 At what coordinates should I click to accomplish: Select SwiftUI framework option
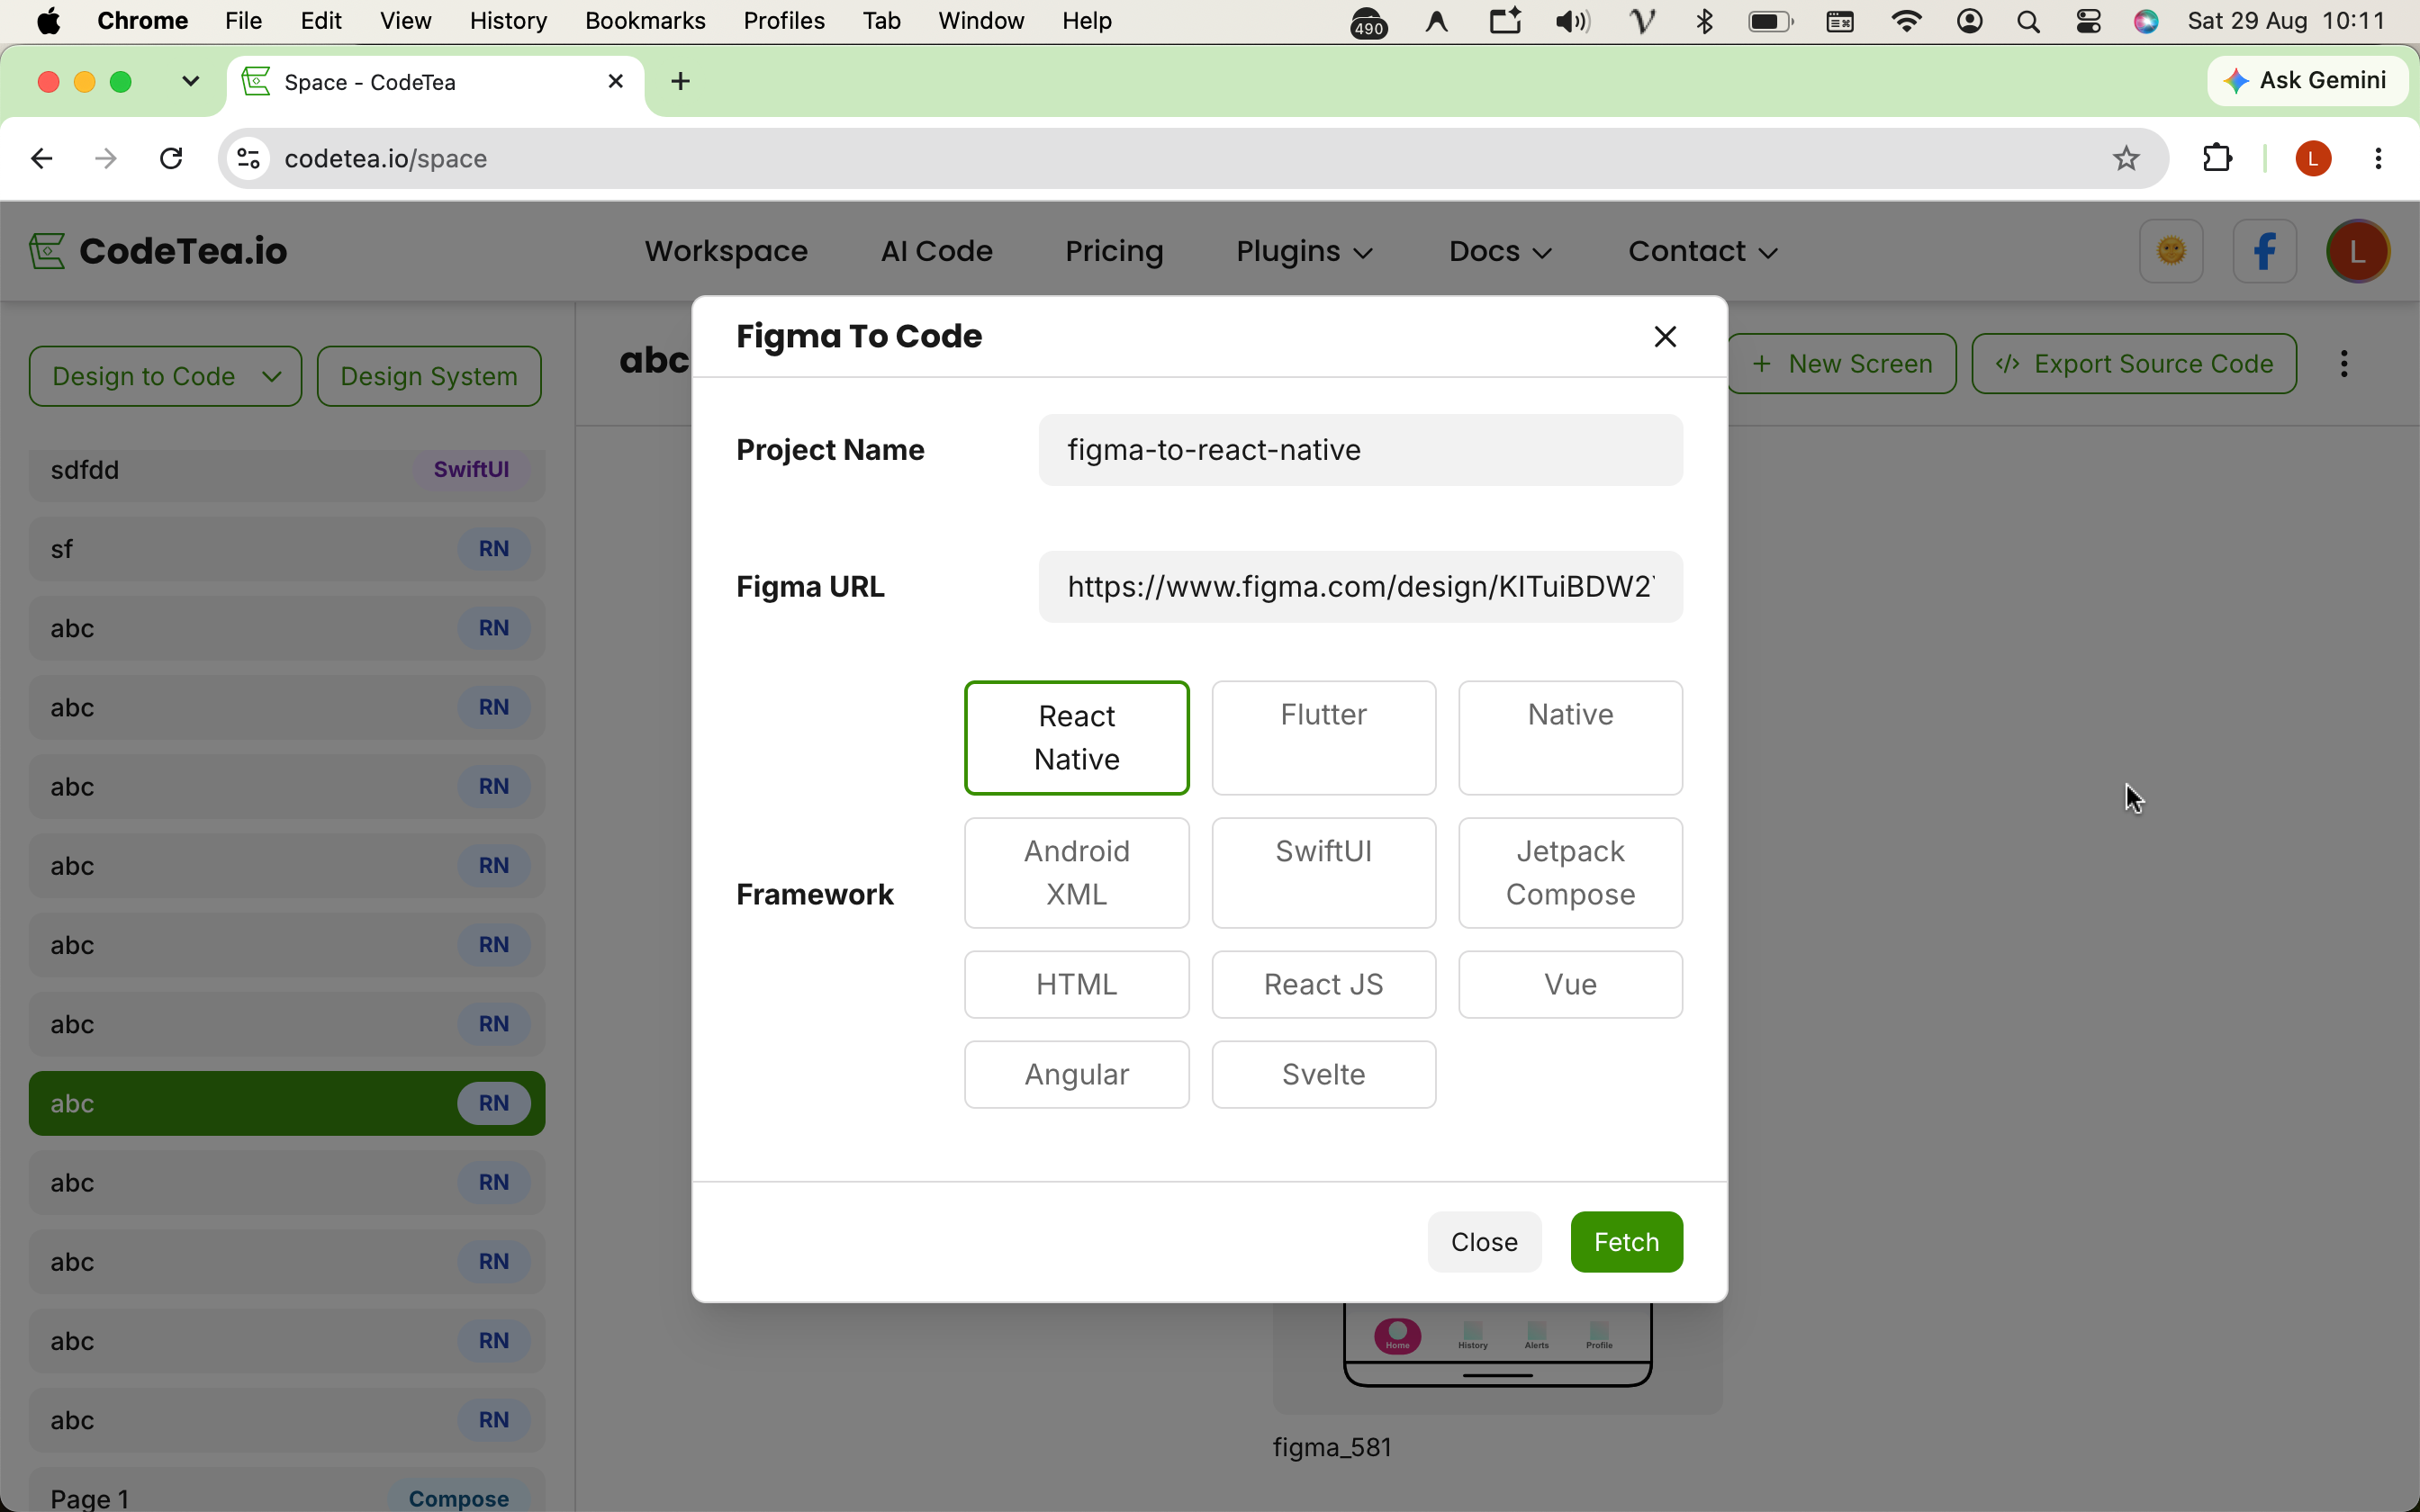[1323, 873]
